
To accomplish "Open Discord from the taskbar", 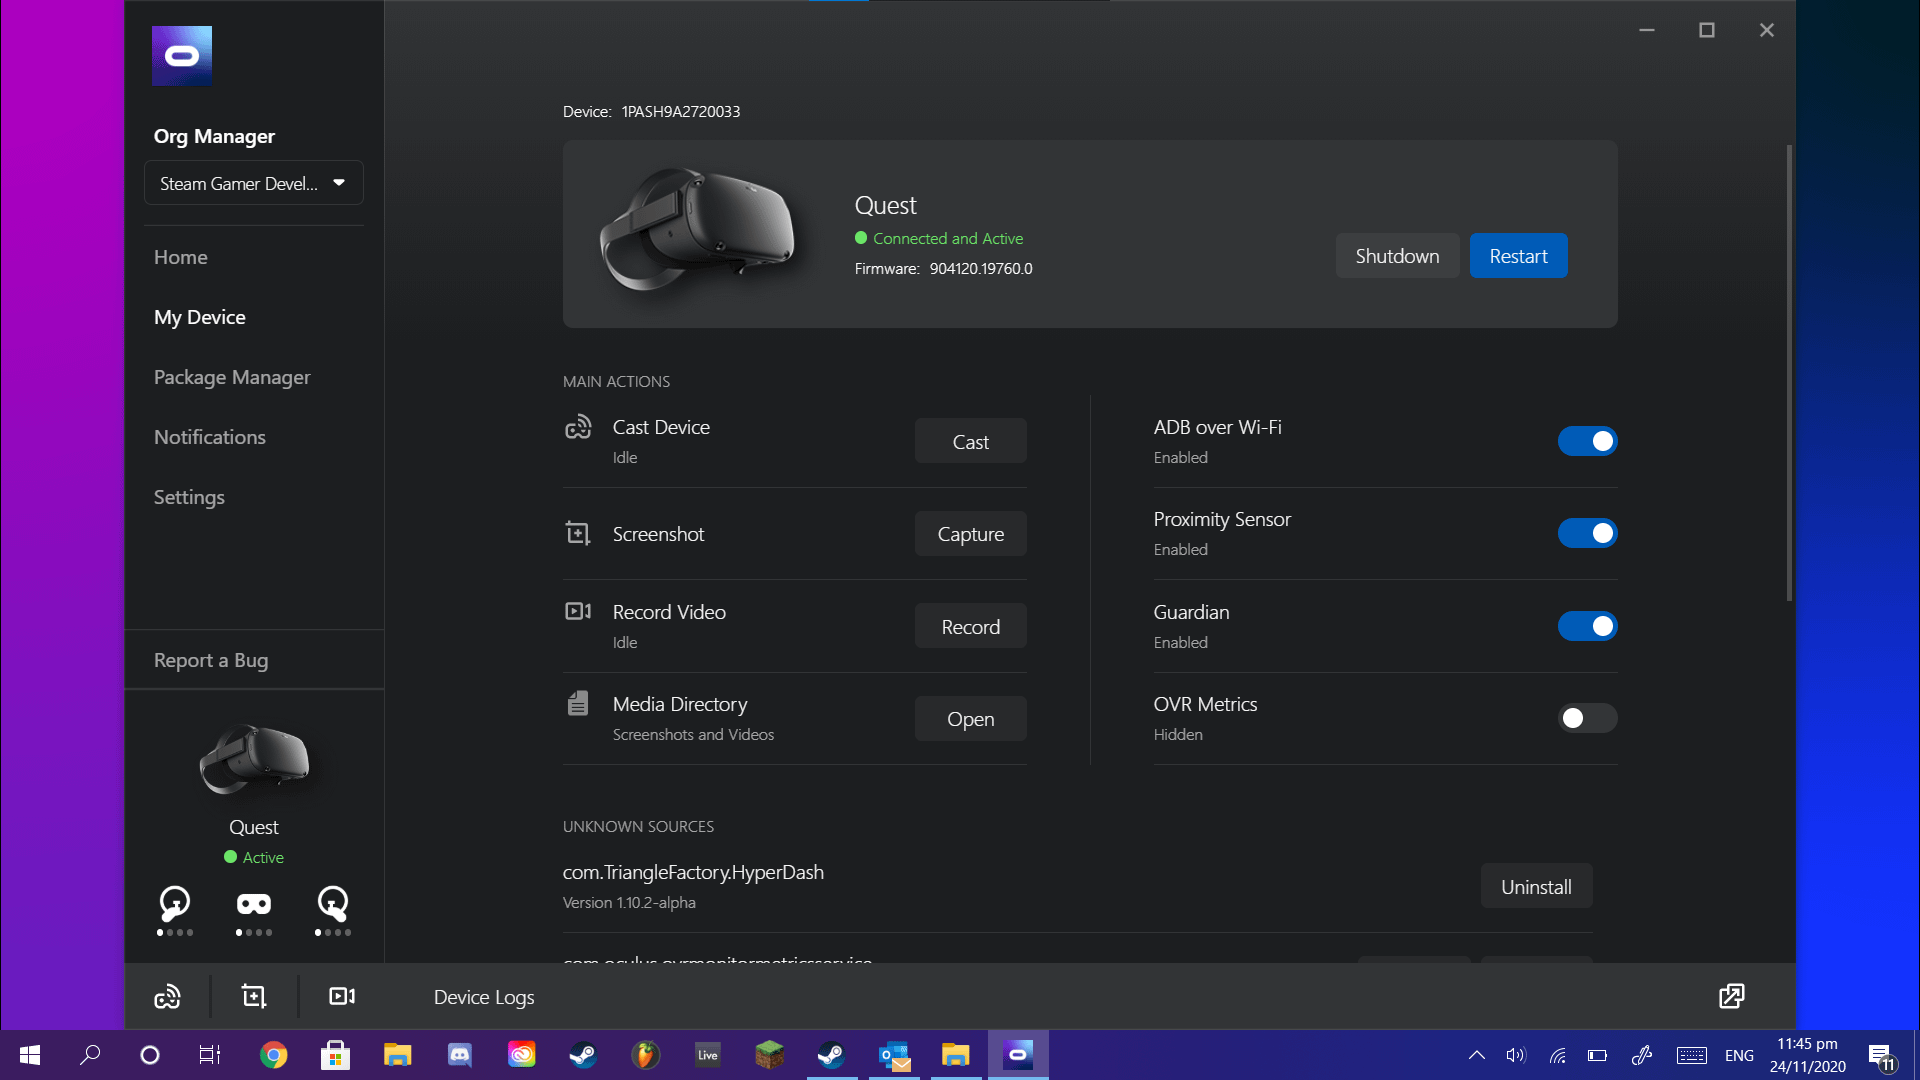I will click(459, 1055).
